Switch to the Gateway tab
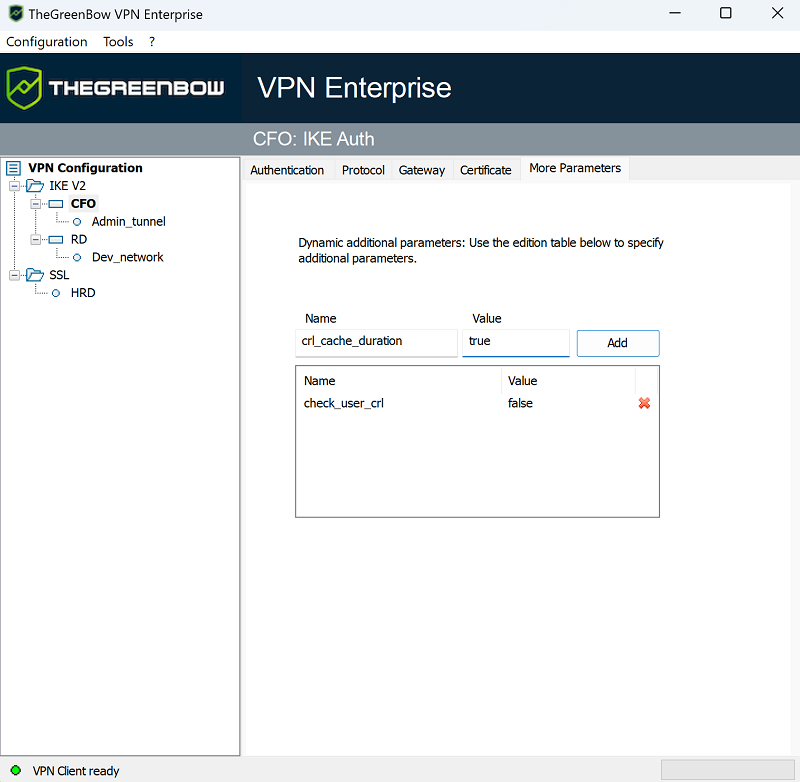The width and height of the screenshot is (800, 782). [x=422, y=170]
